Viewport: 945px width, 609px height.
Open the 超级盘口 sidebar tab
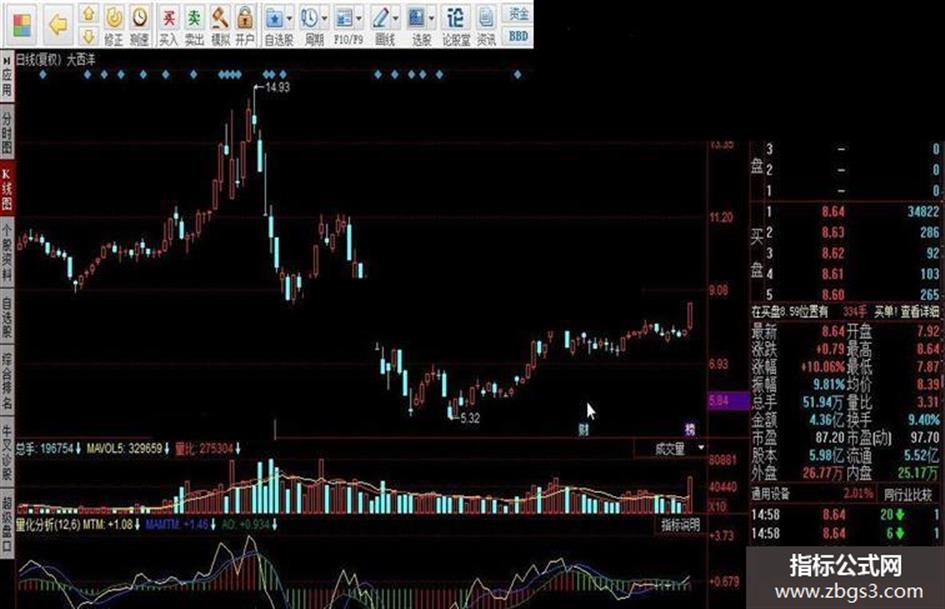click(7, 523)
